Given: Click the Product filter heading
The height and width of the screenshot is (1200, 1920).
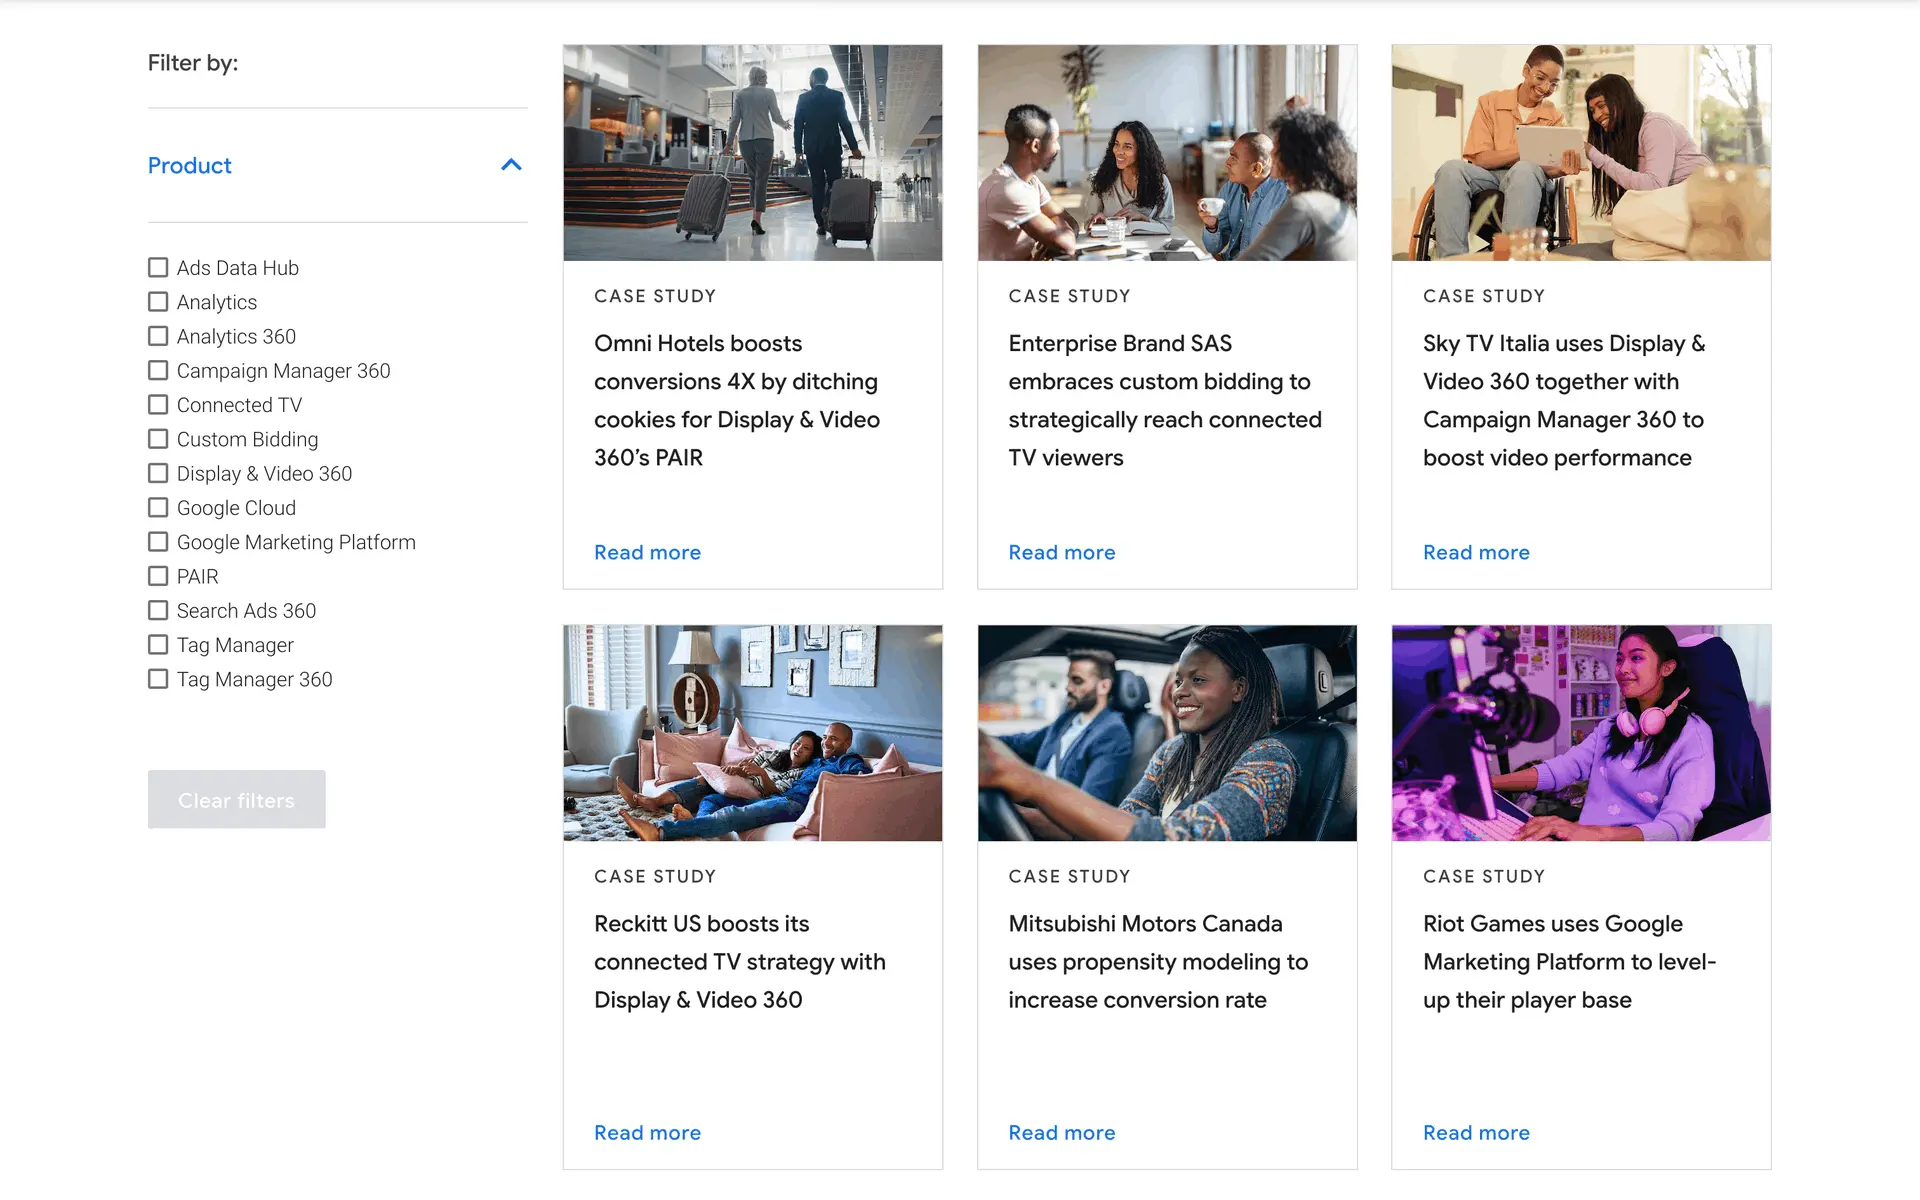Looking at the screenshot, I should [x=190, y=165].
